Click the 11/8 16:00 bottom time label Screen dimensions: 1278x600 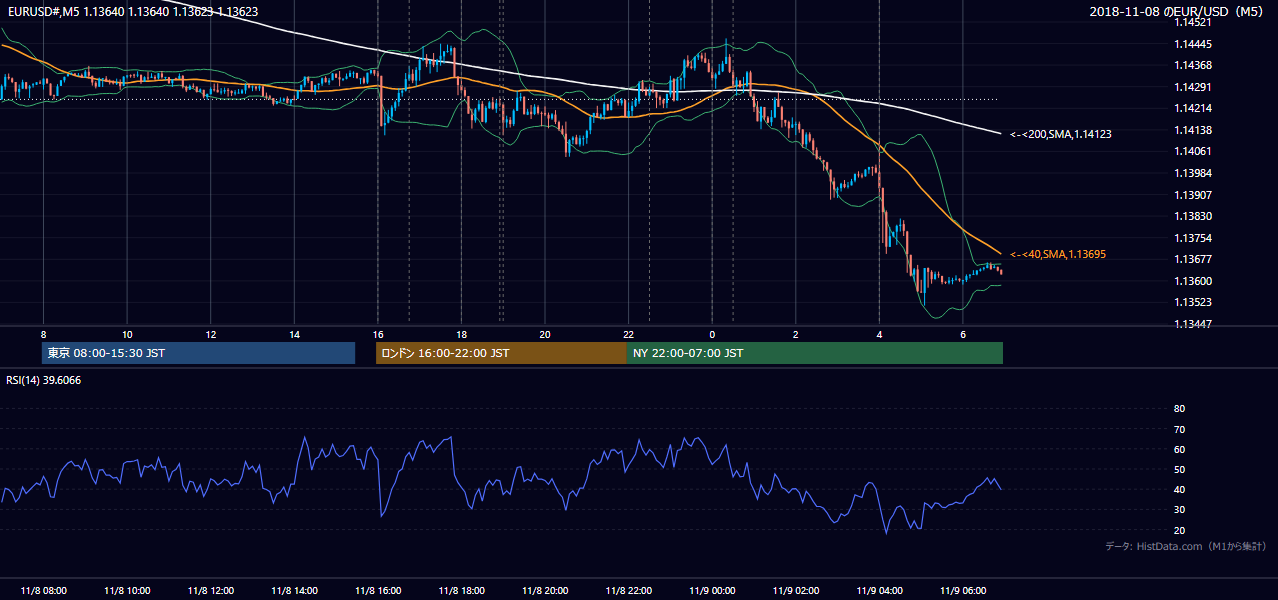point(378,591)
